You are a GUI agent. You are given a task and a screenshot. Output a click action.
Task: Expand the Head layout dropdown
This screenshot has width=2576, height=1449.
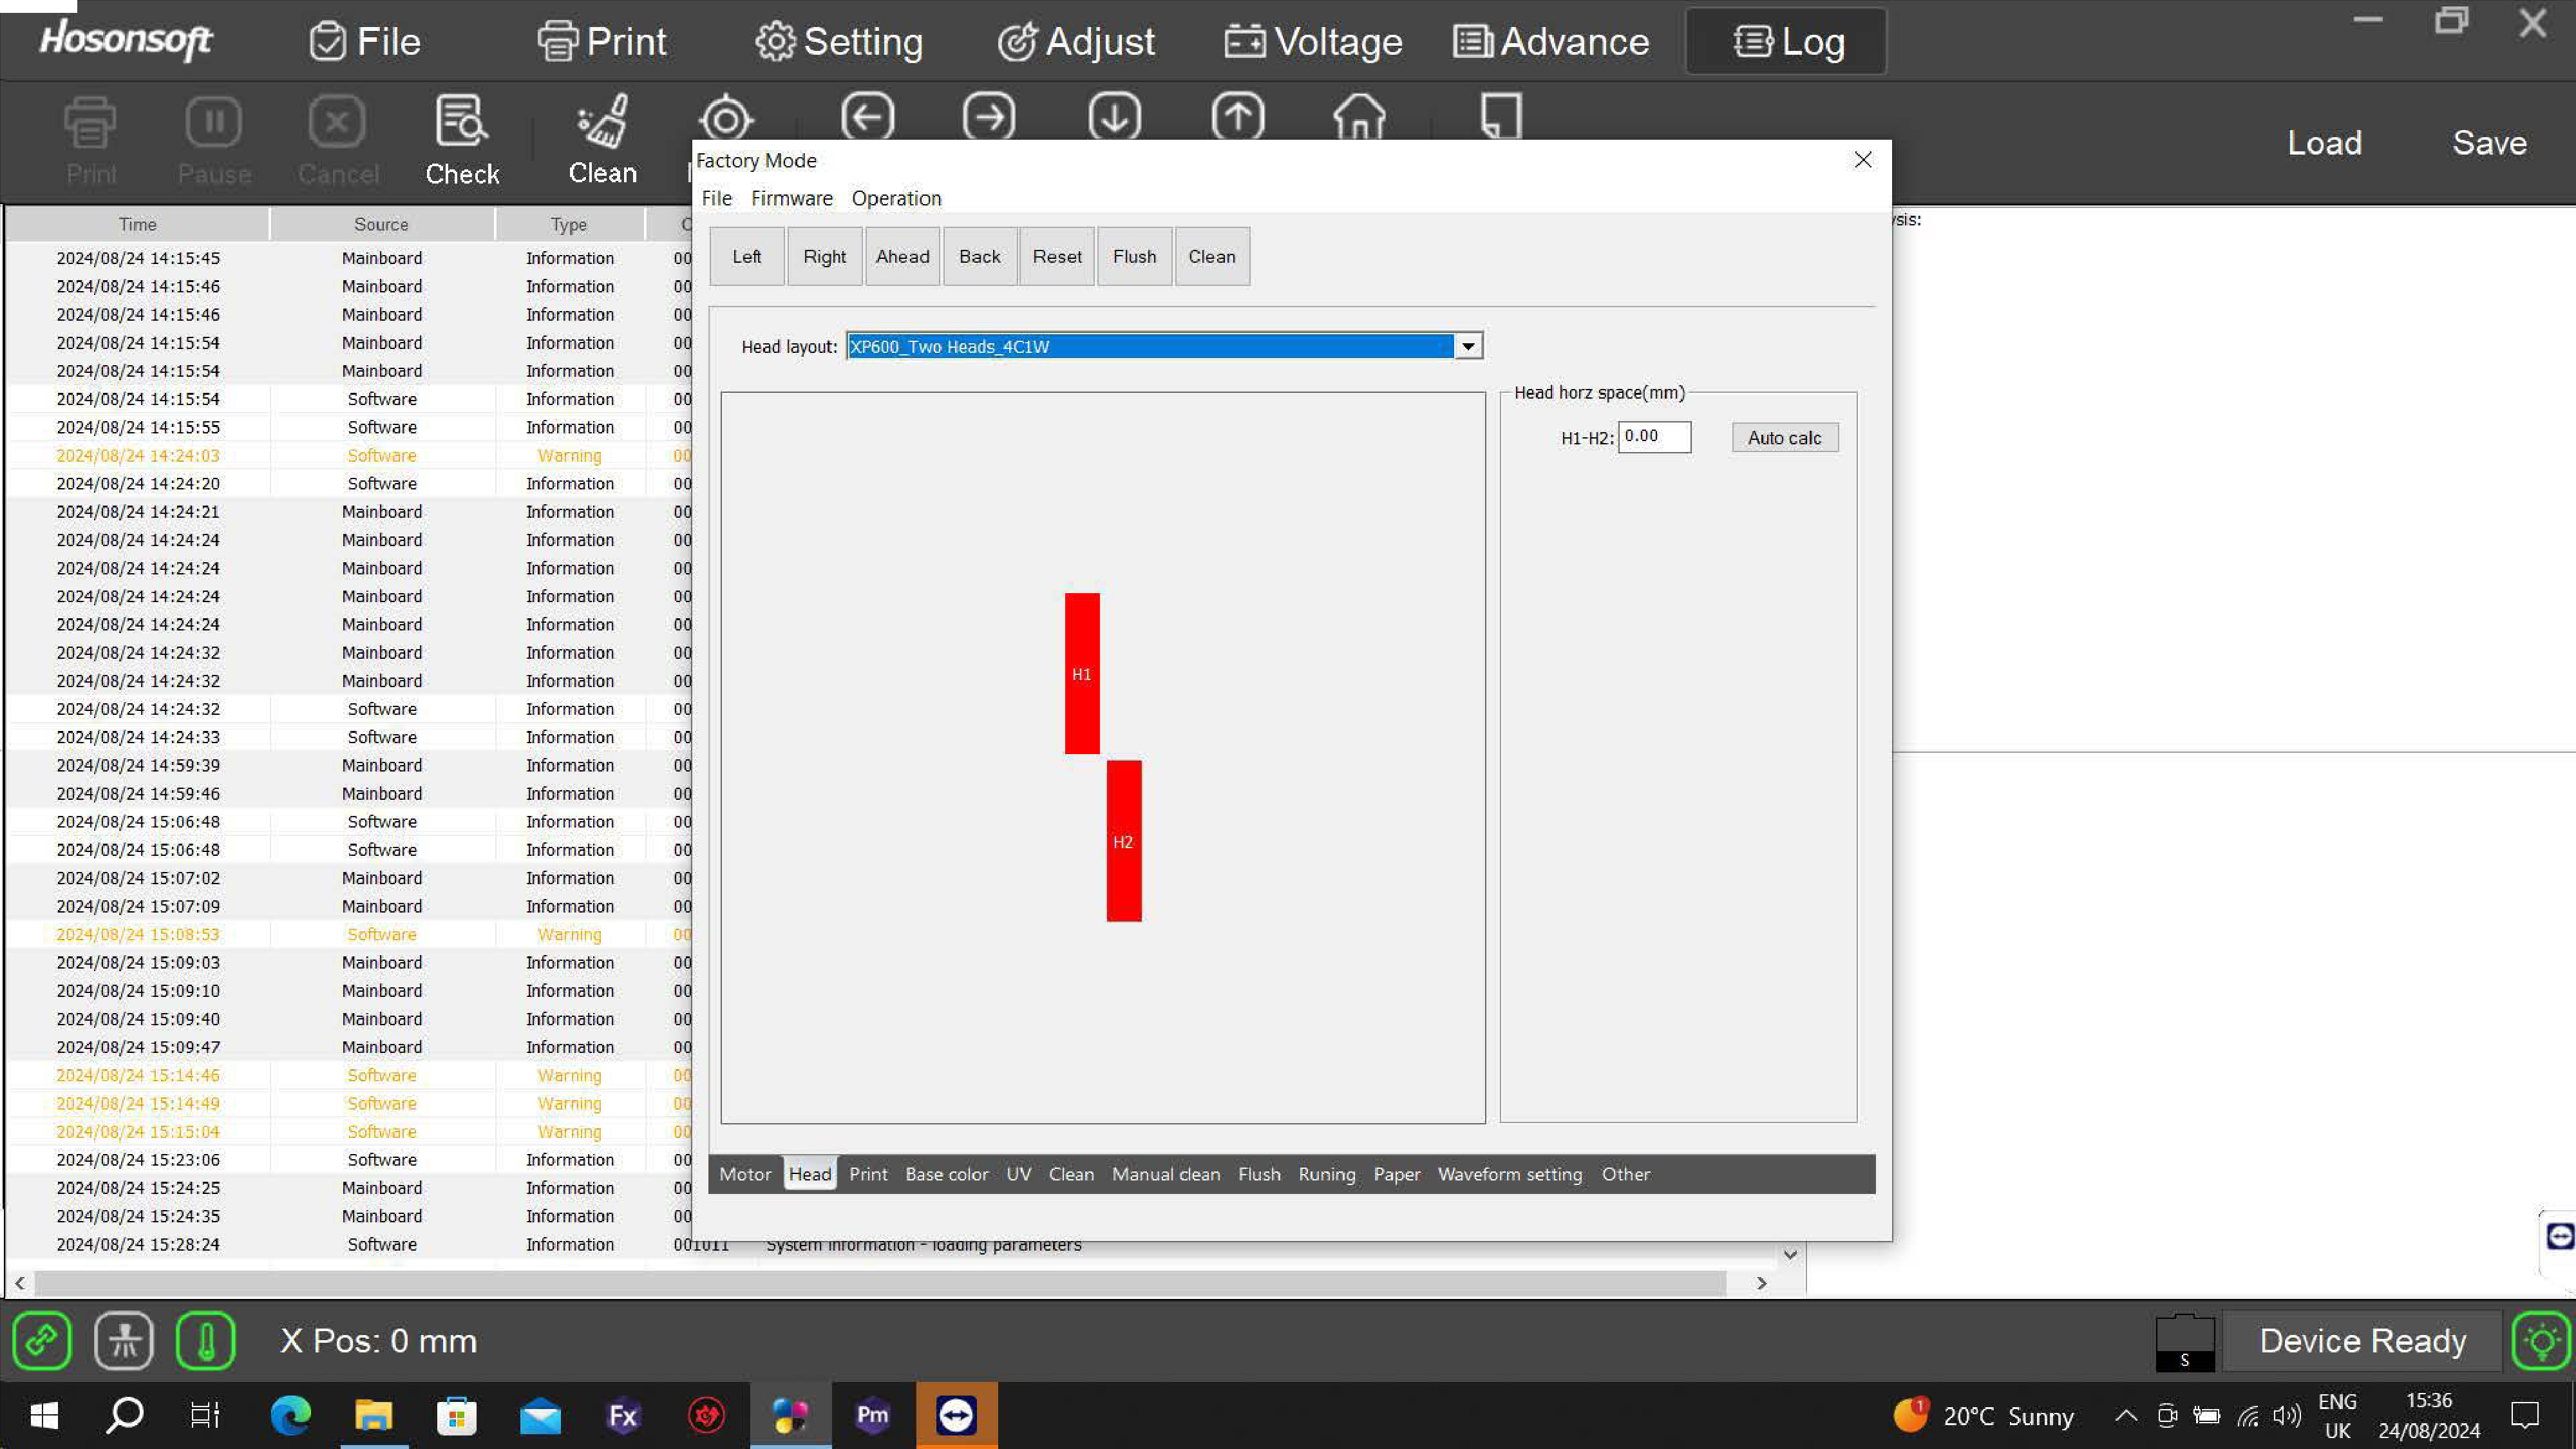[1467, 346]
